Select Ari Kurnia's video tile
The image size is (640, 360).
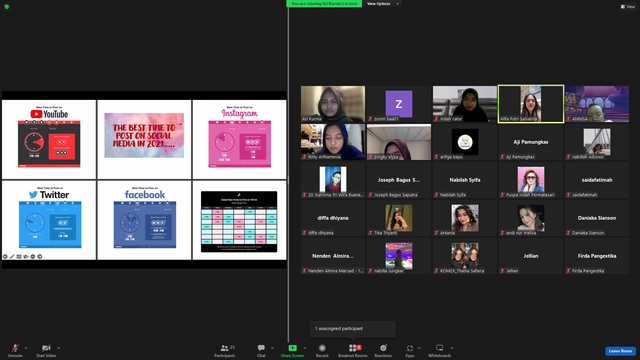333,104
